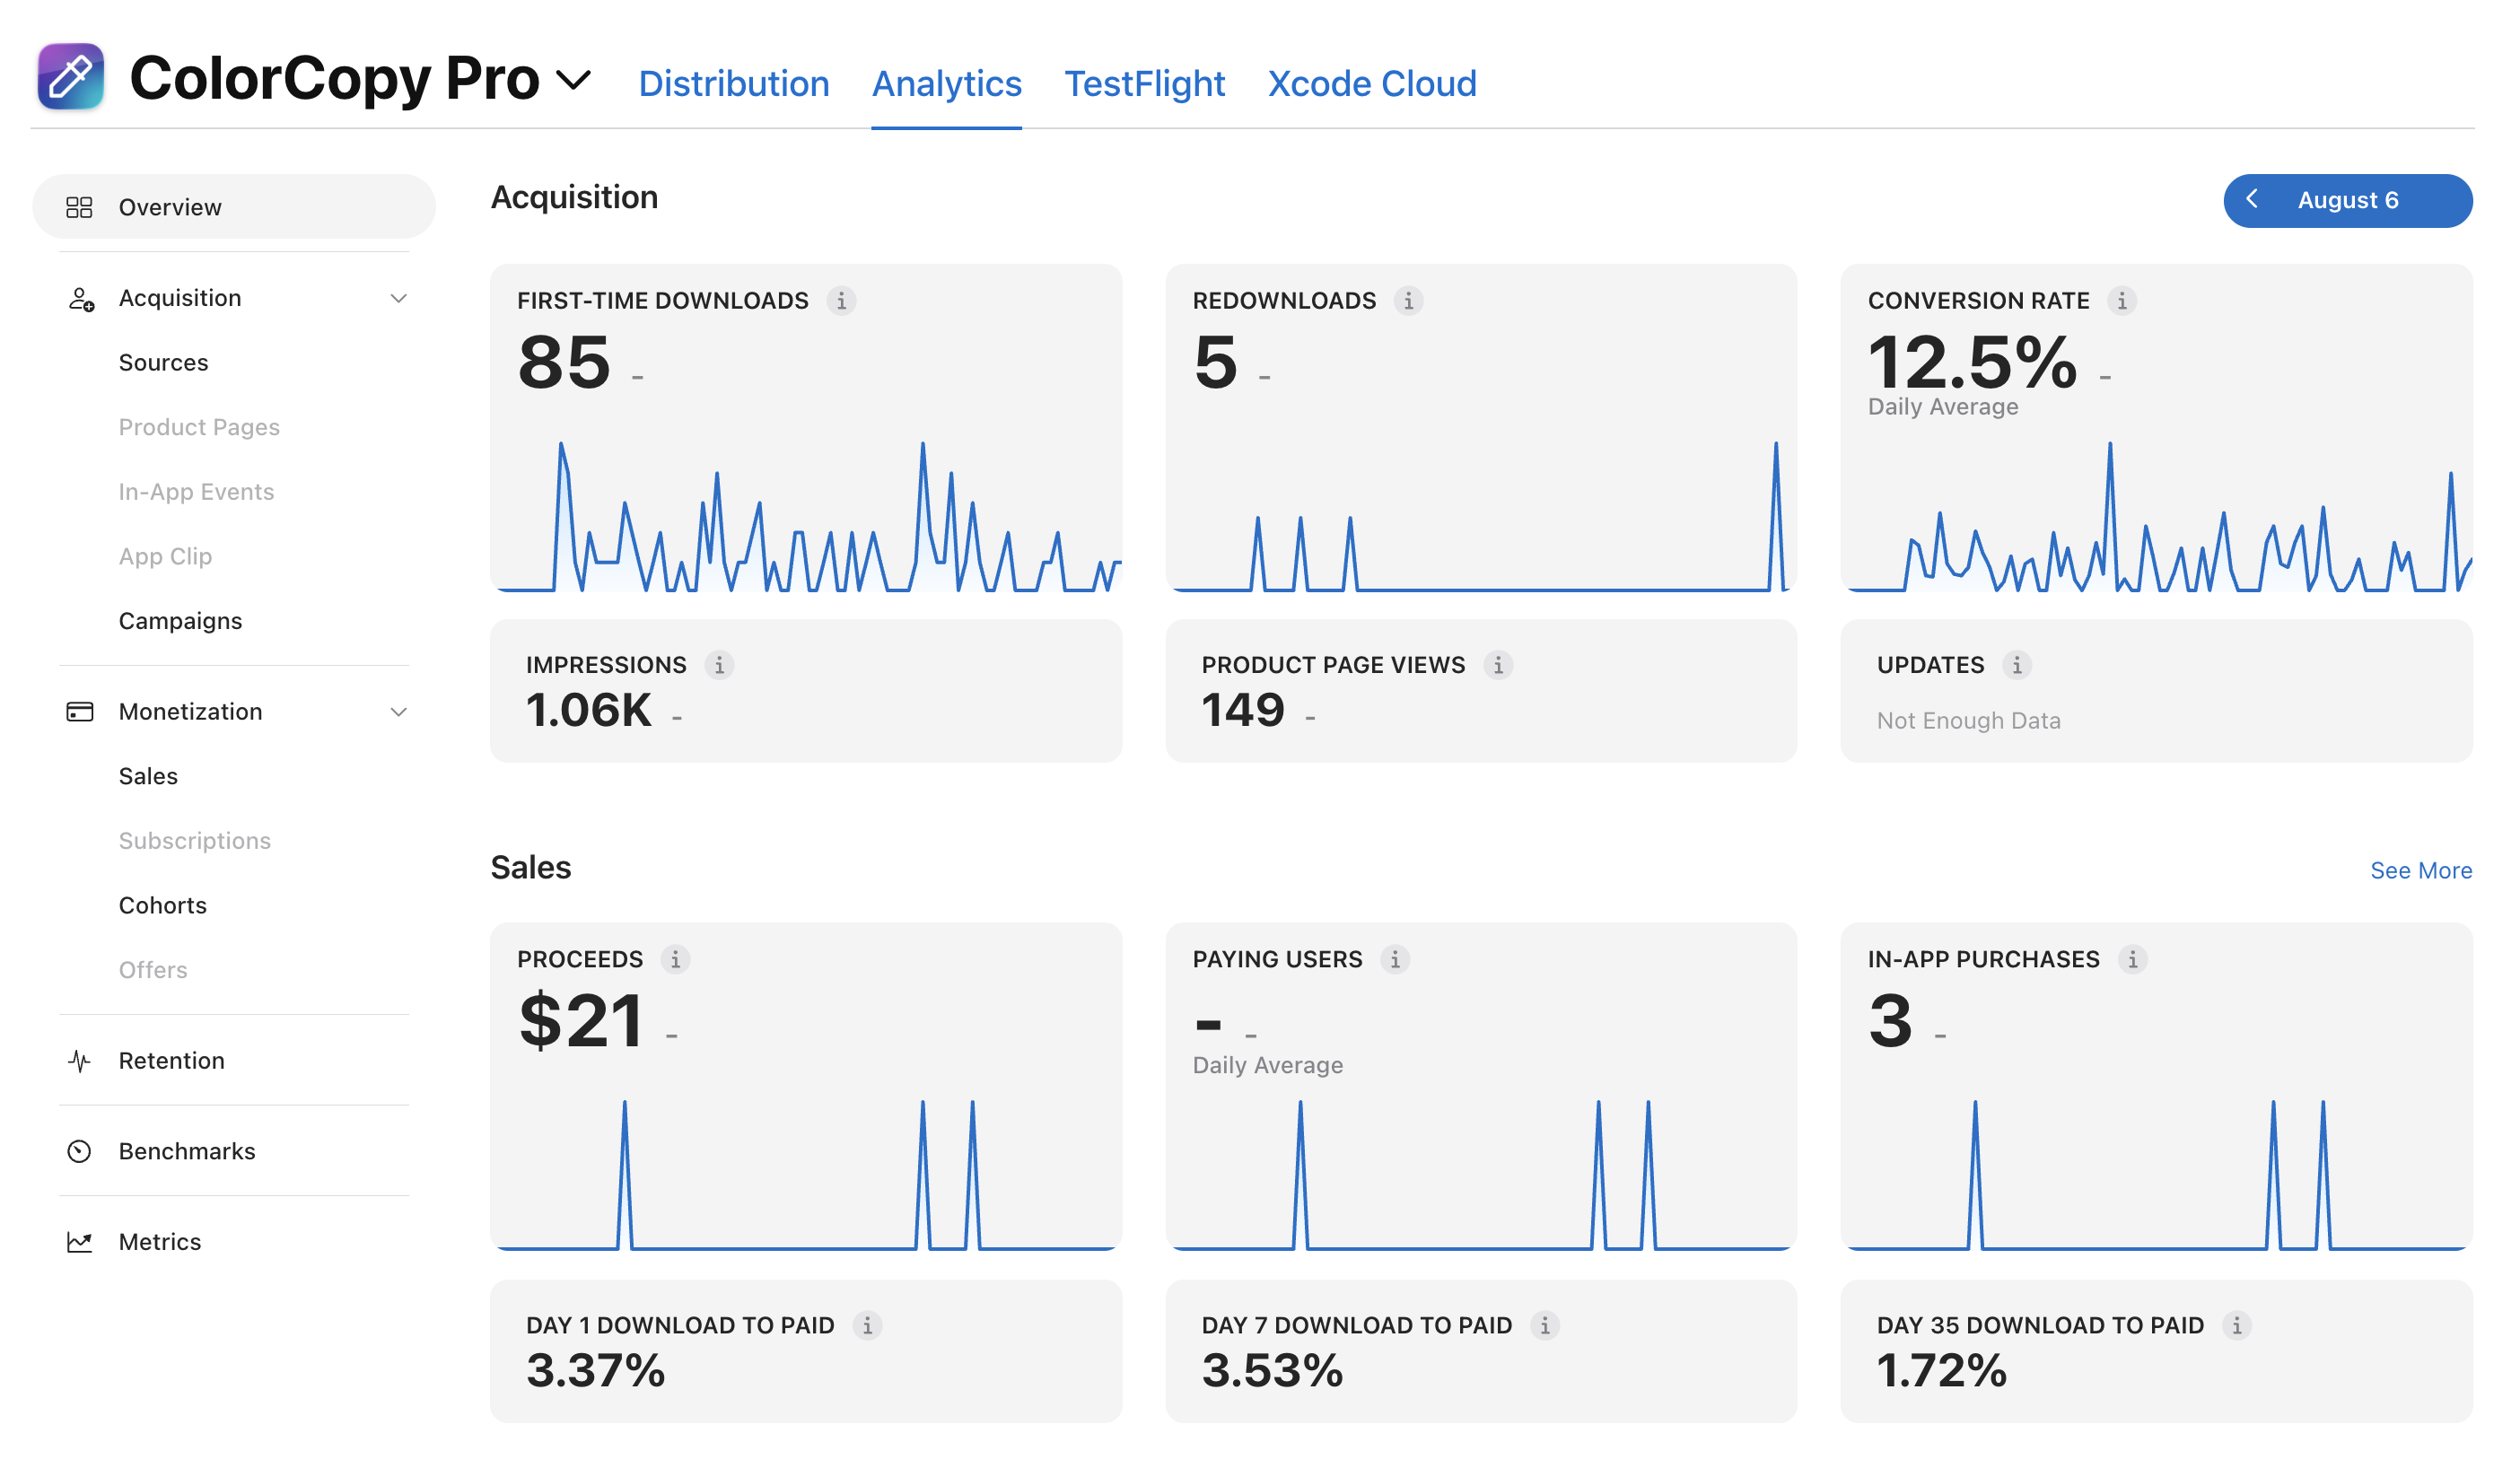Open Cohorts under Monetization
2520x1477 pixels.
point(162,905)
